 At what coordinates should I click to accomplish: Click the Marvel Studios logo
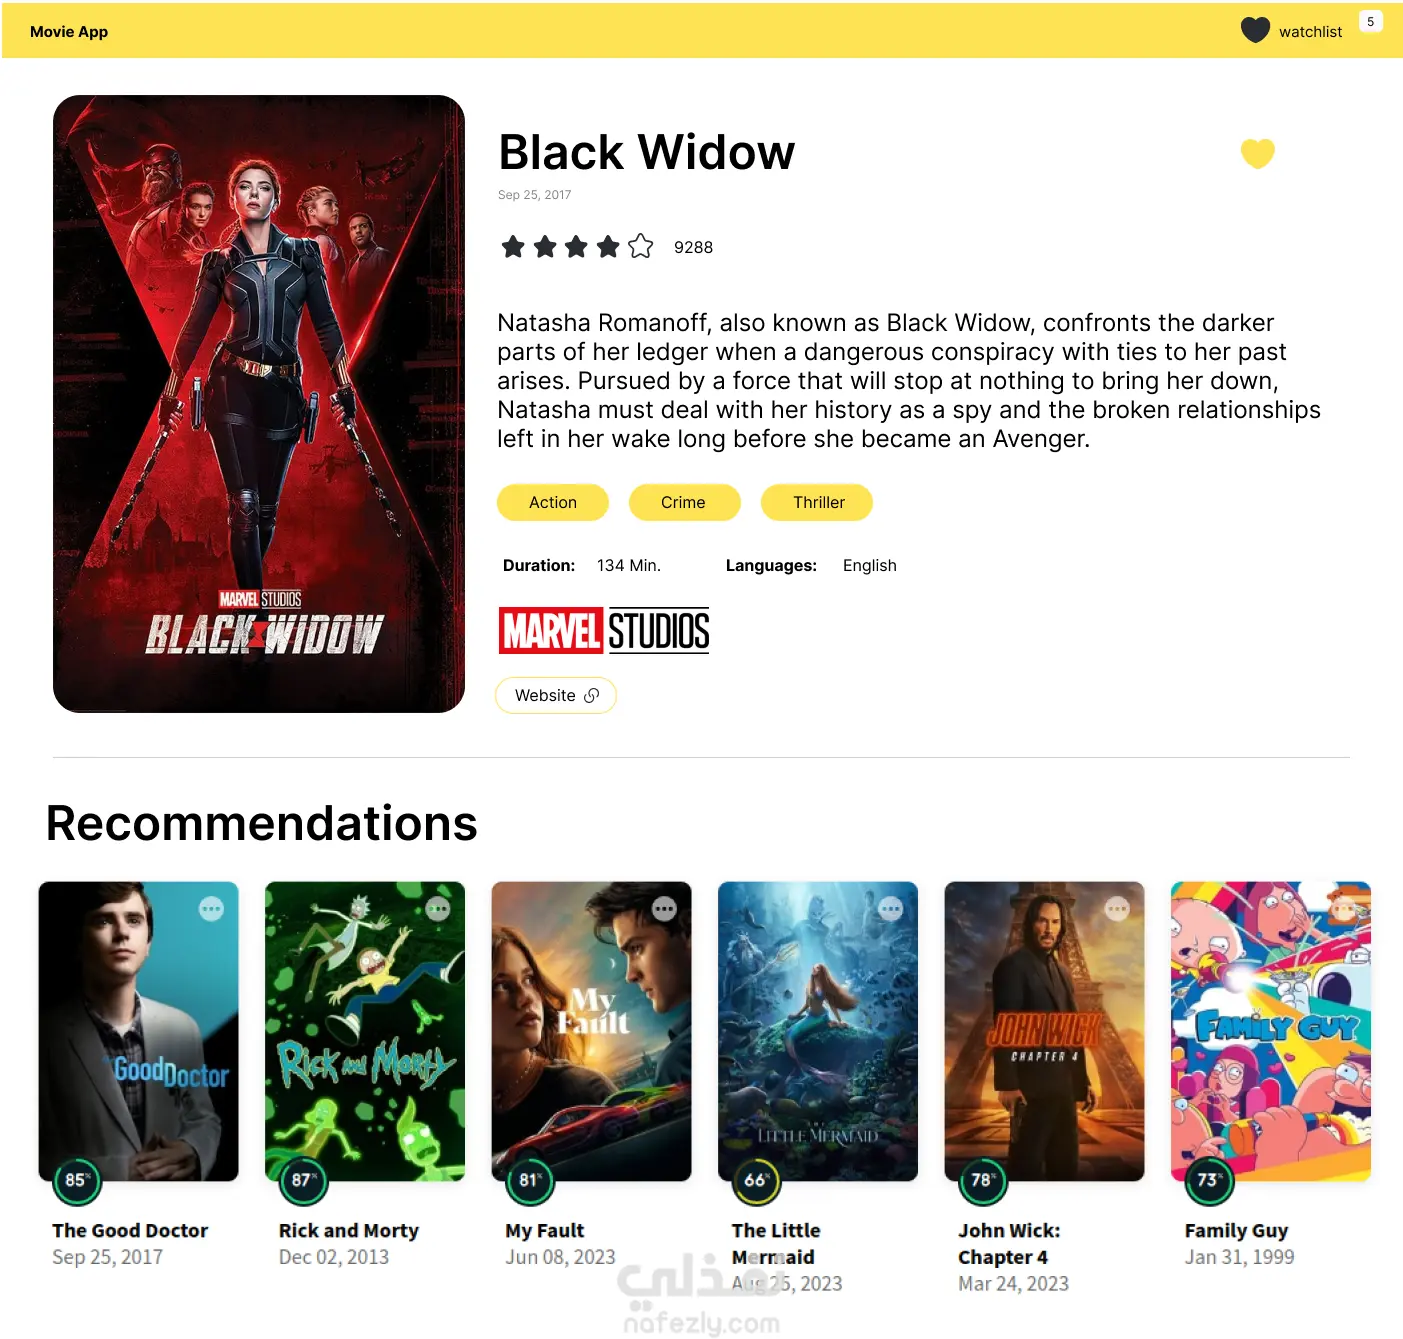click(604, 631)
